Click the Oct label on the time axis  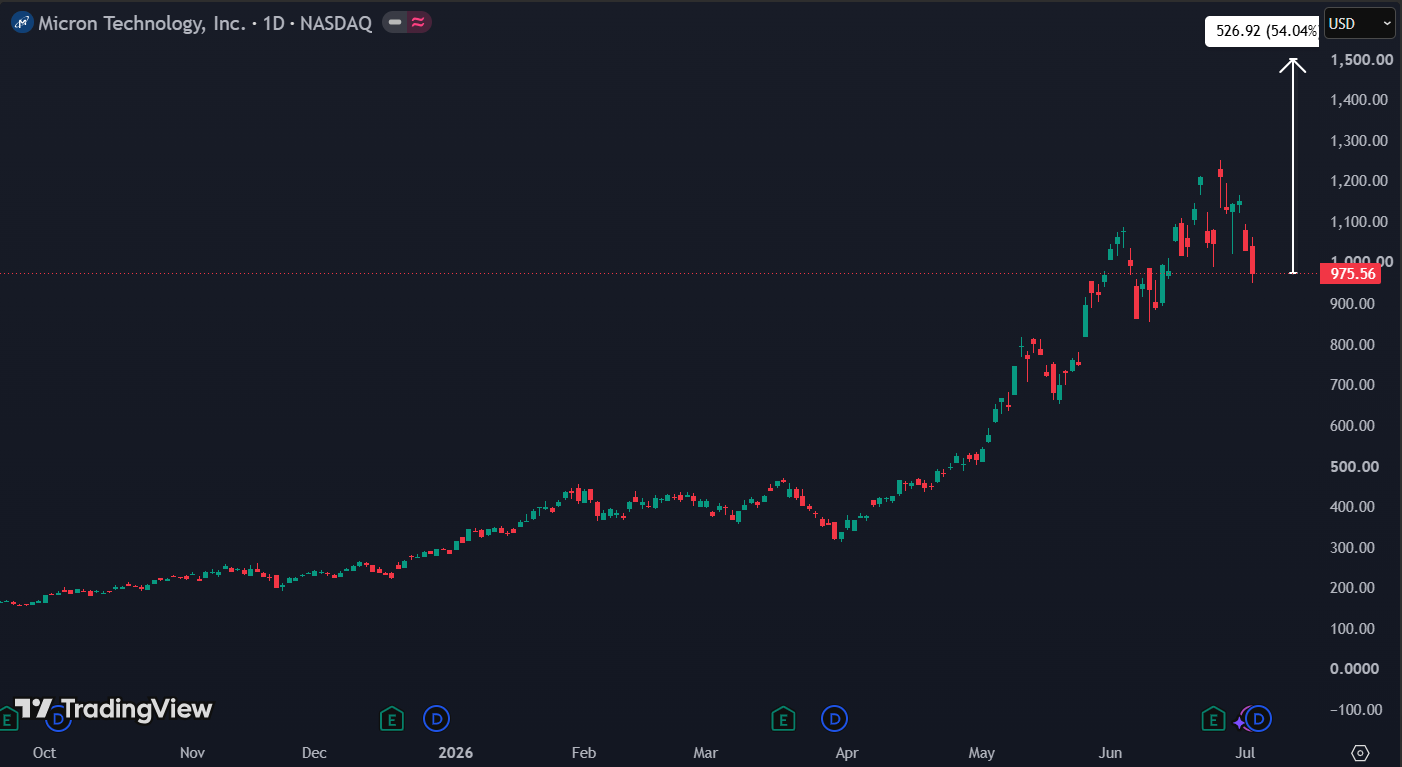[44, 752]
